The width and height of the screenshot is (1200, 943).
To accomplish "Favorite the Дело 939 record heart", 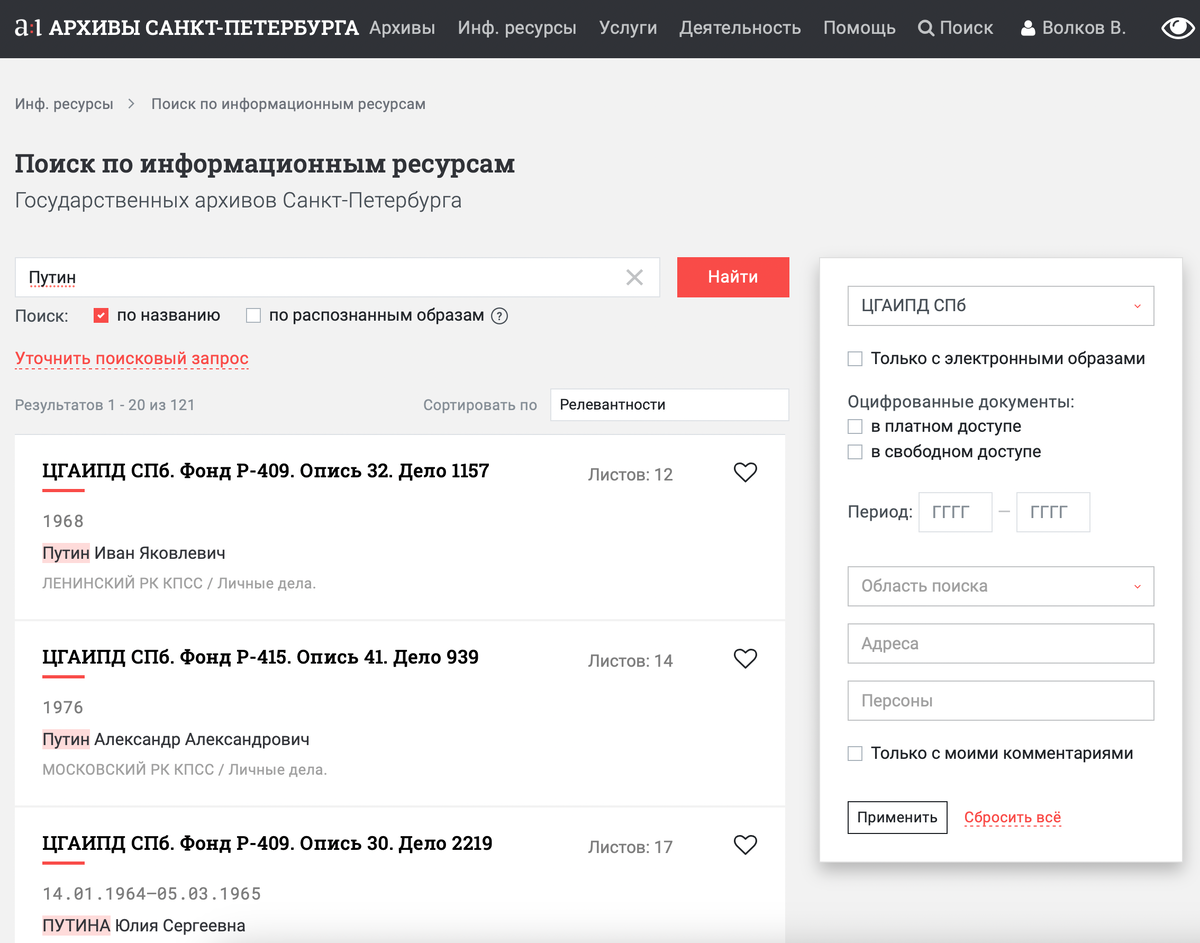I will click(745, 659).
